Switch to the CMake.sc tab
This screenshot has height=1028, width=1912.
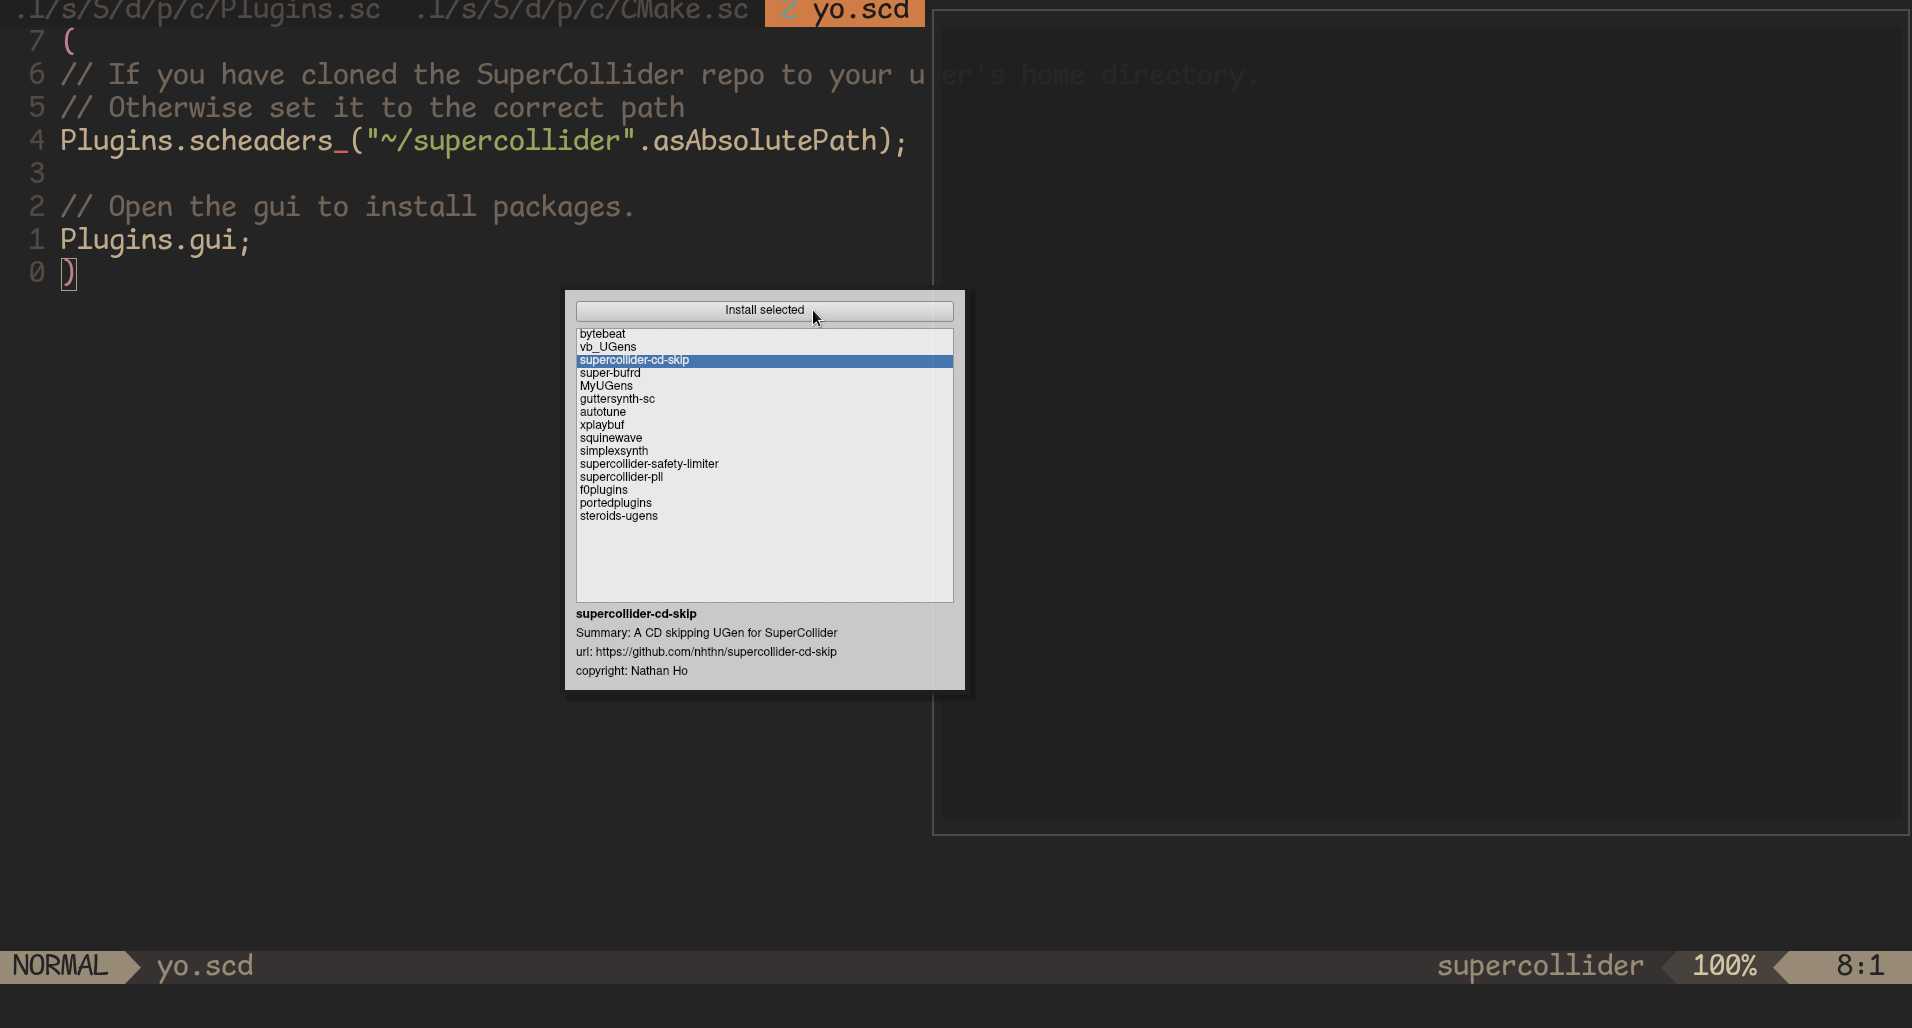581,11
